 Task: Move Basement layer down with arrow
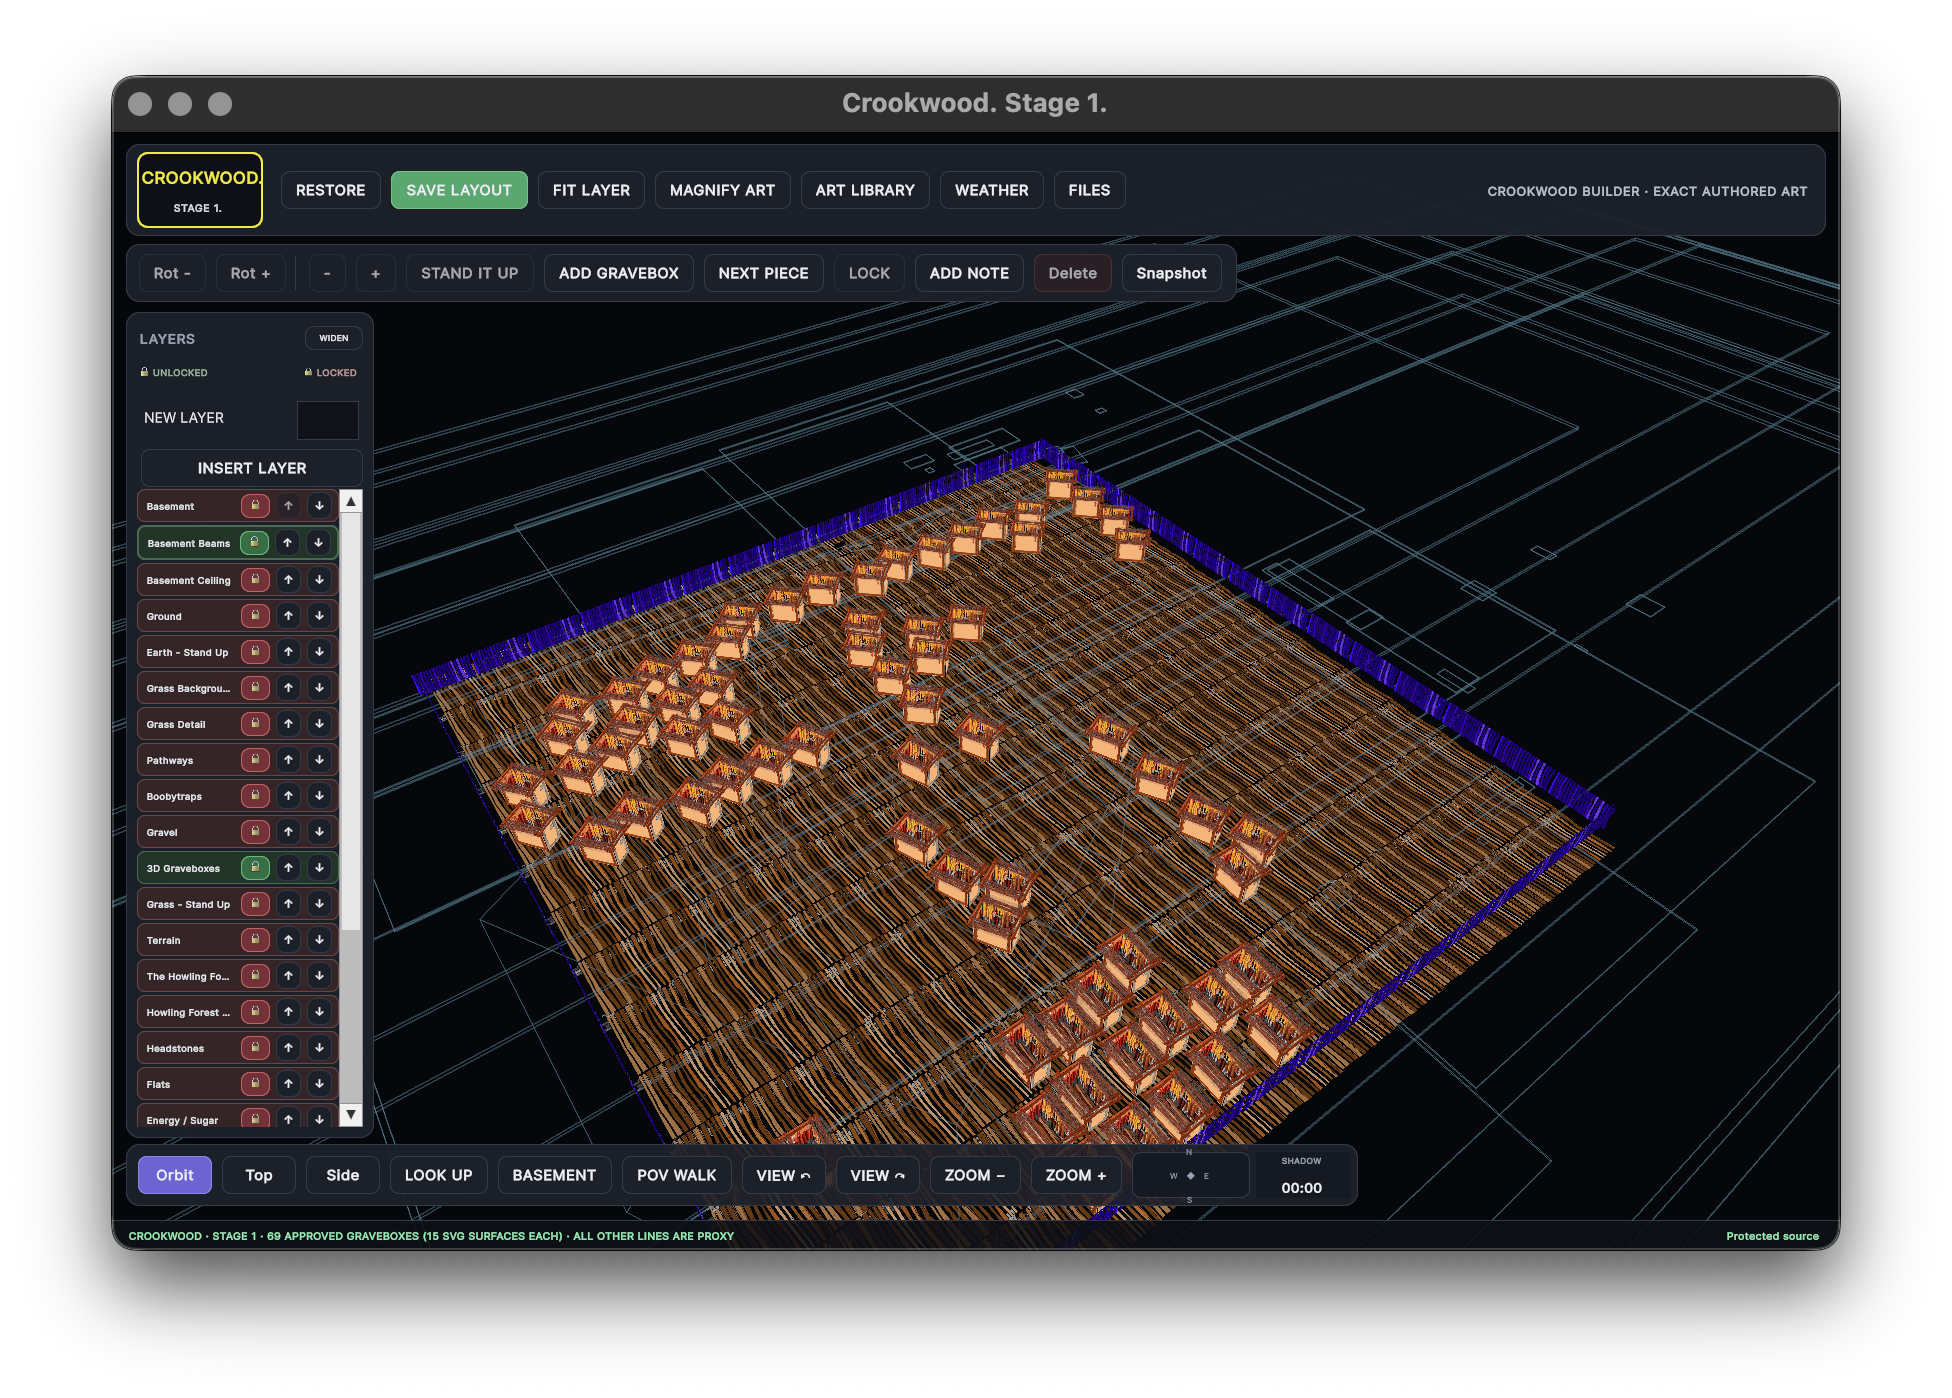319,506
